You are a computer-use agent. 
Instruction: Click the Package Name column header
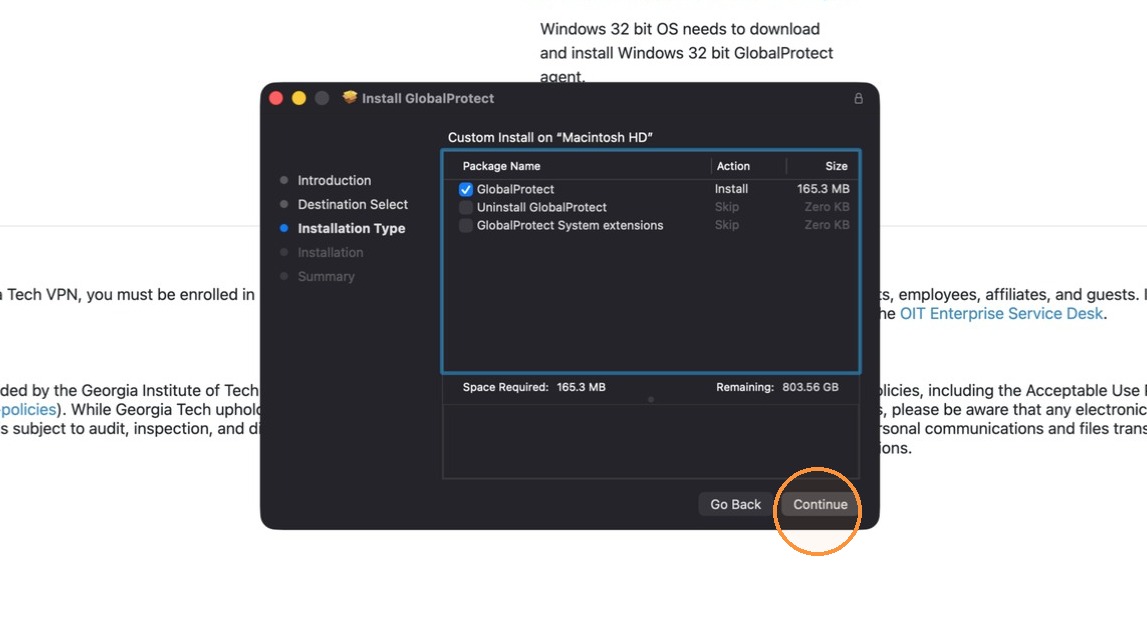click(501, 166)
